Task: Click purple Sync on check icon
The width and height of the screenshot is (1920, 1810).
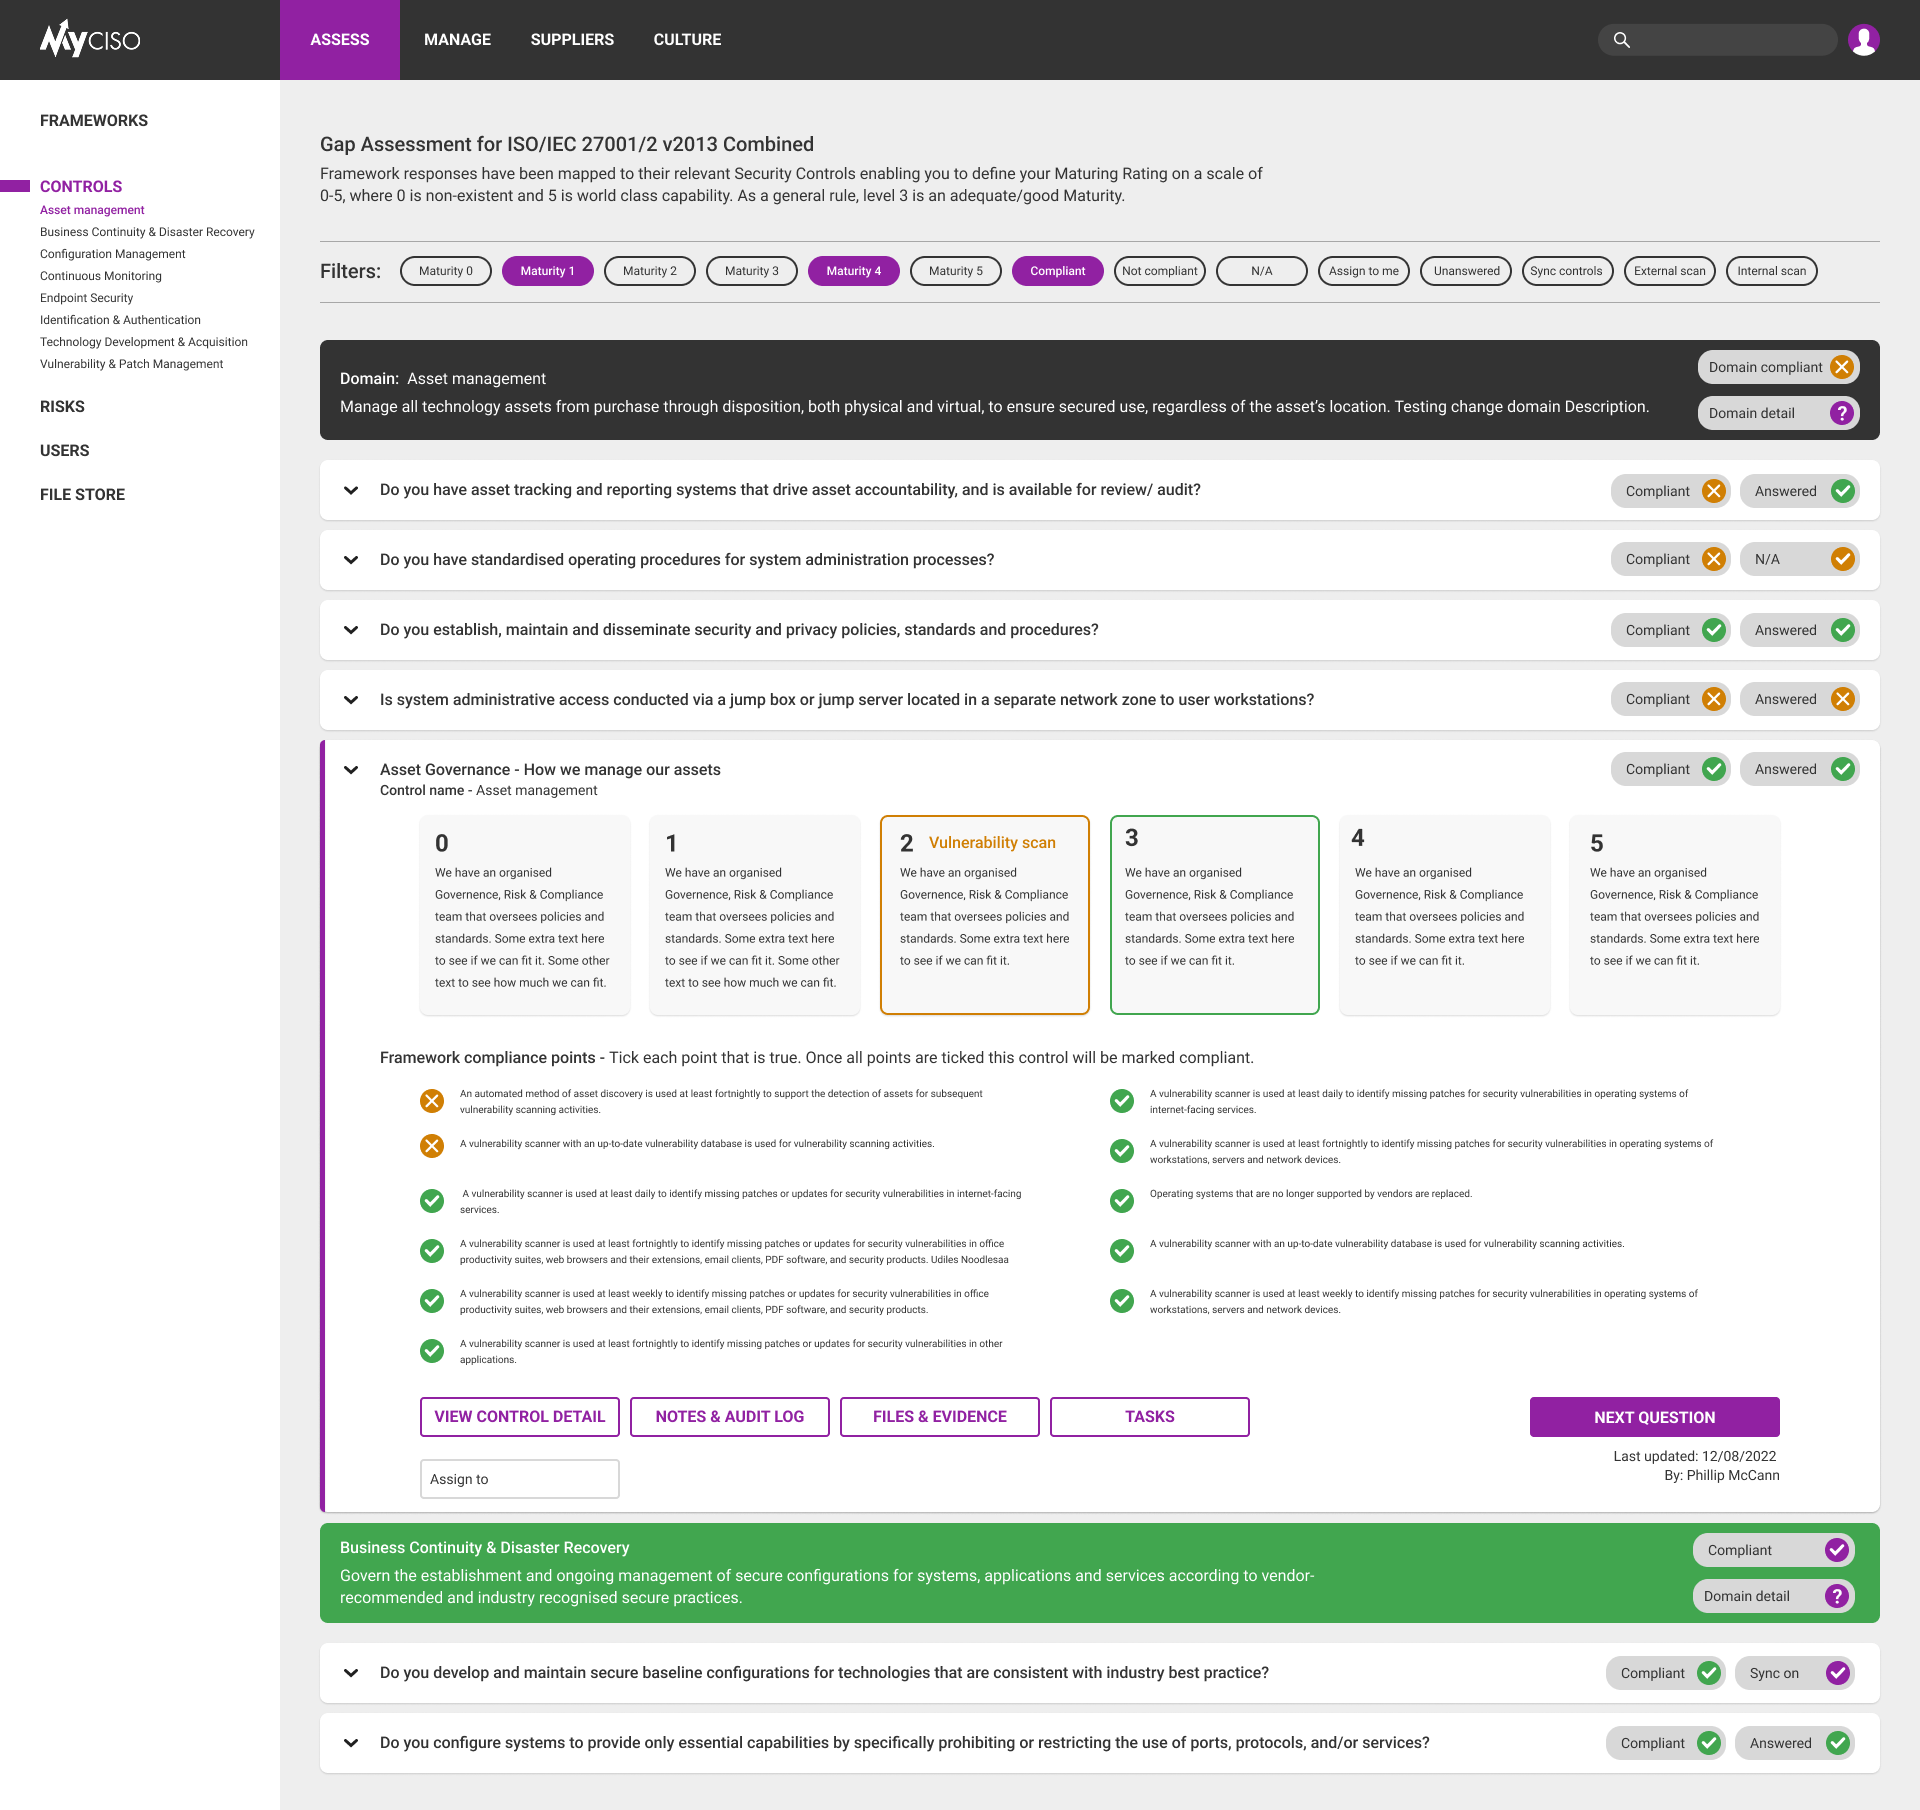Action: pyautogui.click(x=1837, y=1673)
